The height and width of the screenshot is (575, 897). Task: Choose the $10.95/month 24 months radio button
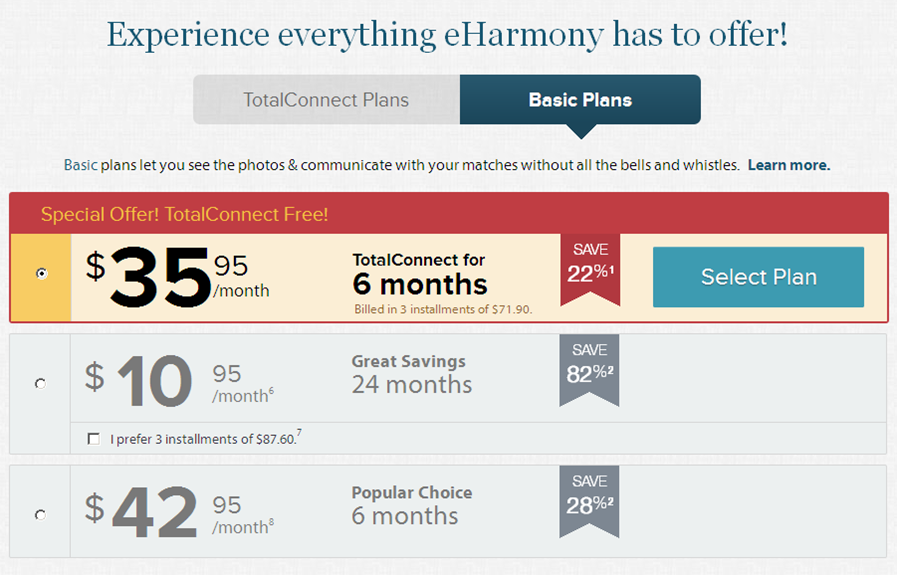coord(40,383)
